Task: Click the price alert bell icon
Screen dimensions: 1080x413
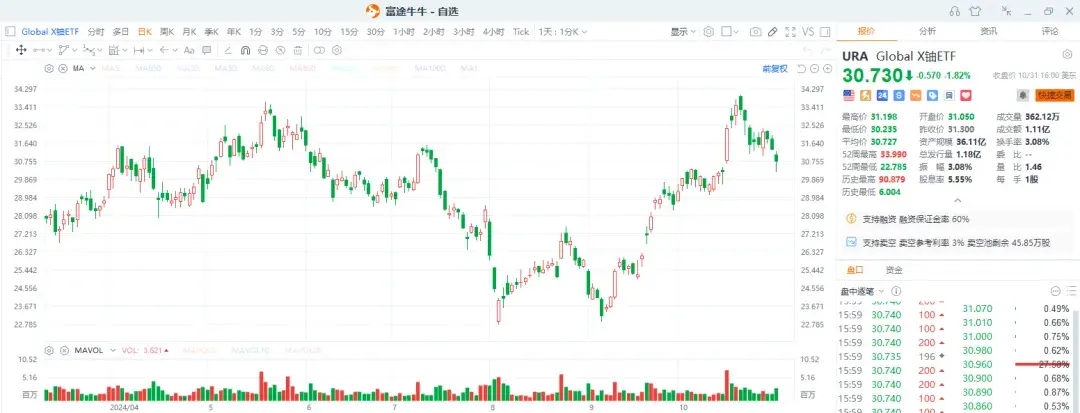Action: tap(1024, 95)
